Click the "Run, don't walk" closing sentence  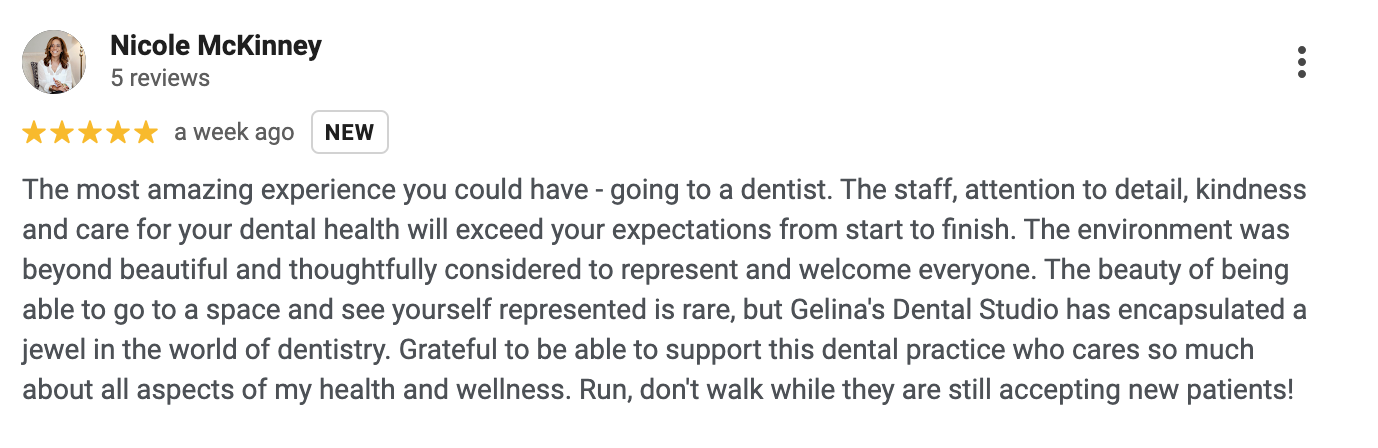(x=938, y=390)
